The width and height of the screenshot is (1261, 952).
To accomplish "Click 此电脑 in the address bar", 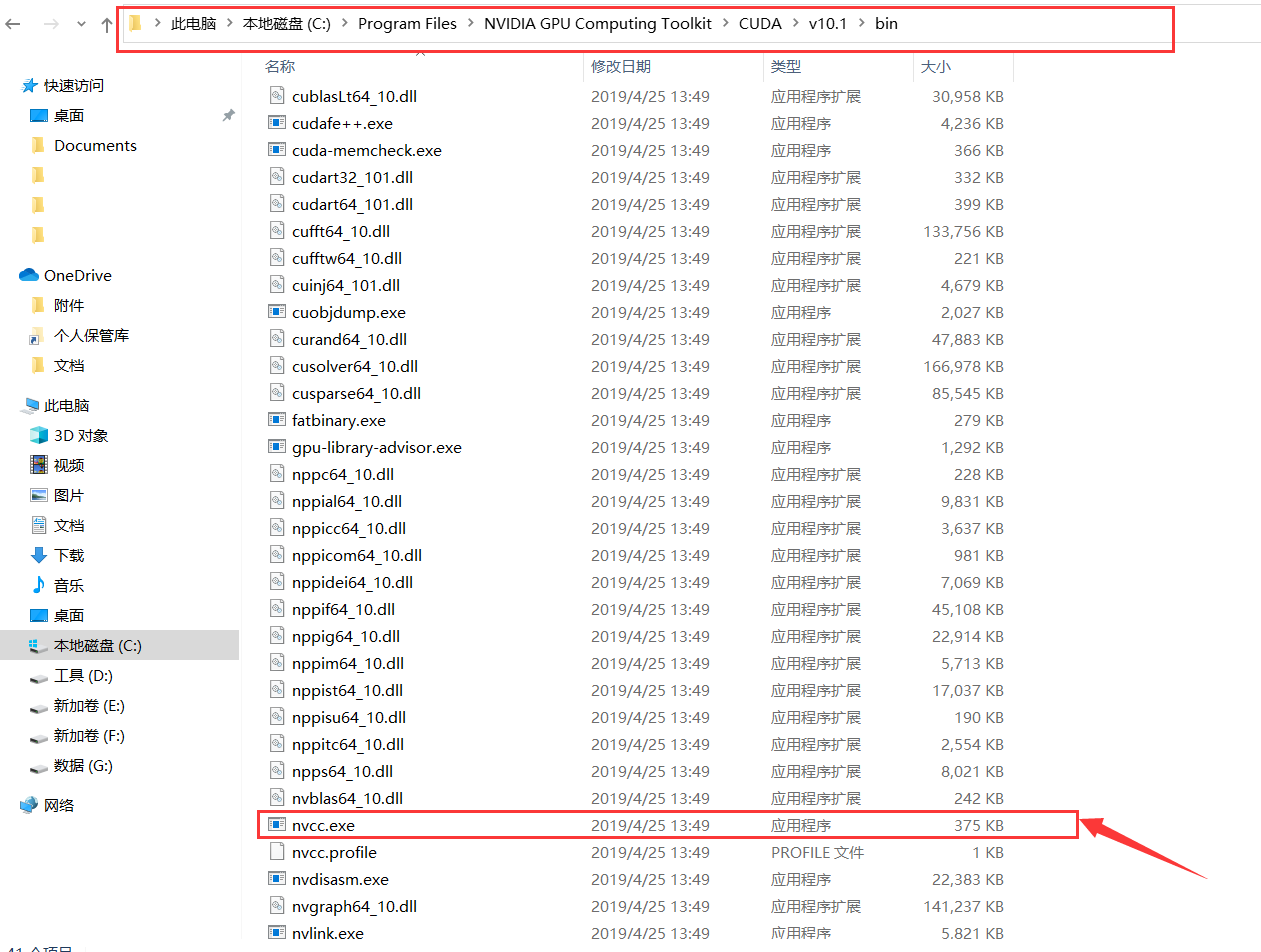I will 193,23.
